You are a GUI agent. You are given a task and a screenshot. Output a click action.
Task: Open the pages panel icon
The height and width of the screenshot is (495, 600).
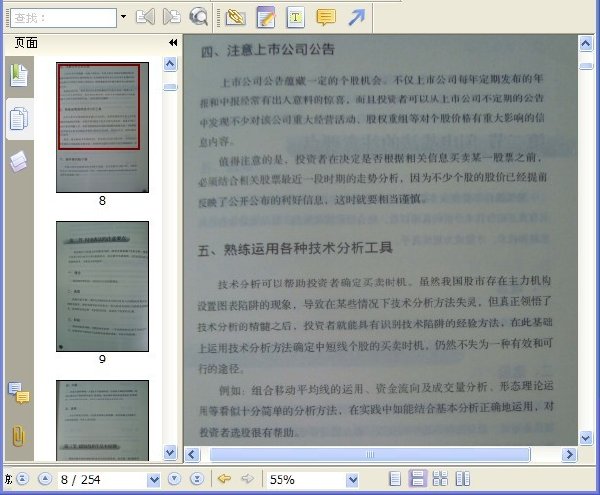click(x=19, y=119)
